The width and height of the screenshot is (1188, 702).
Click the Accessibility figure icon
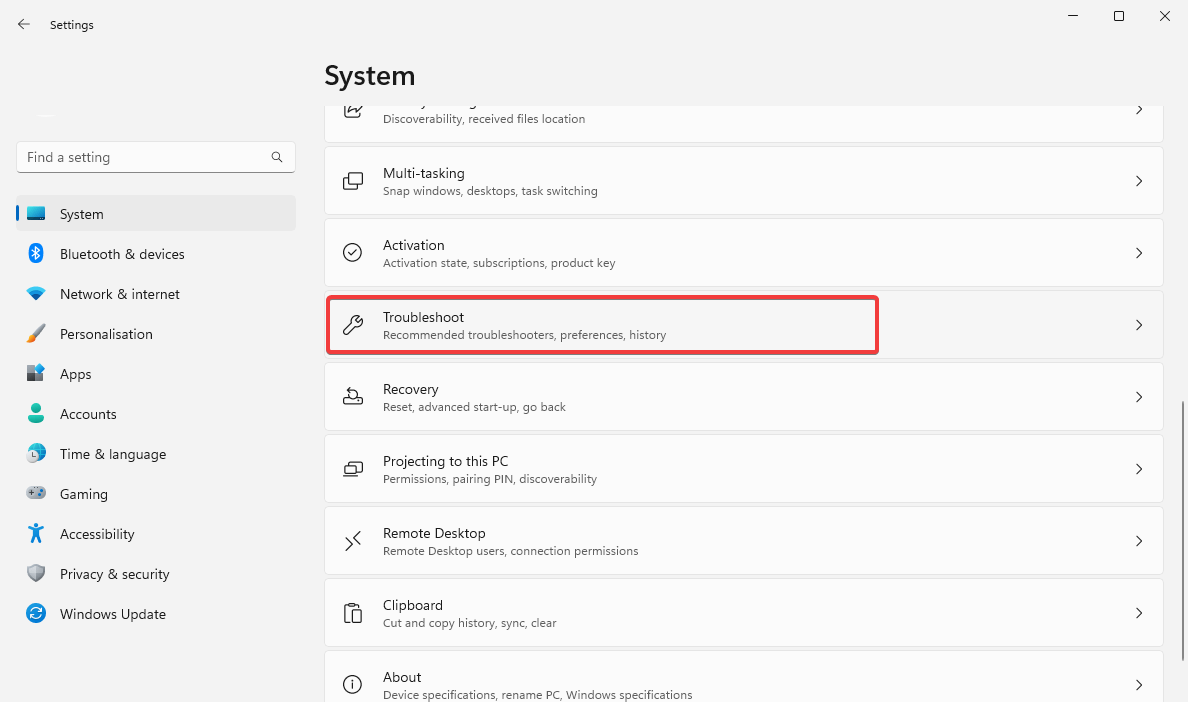(x=36, y=533)
